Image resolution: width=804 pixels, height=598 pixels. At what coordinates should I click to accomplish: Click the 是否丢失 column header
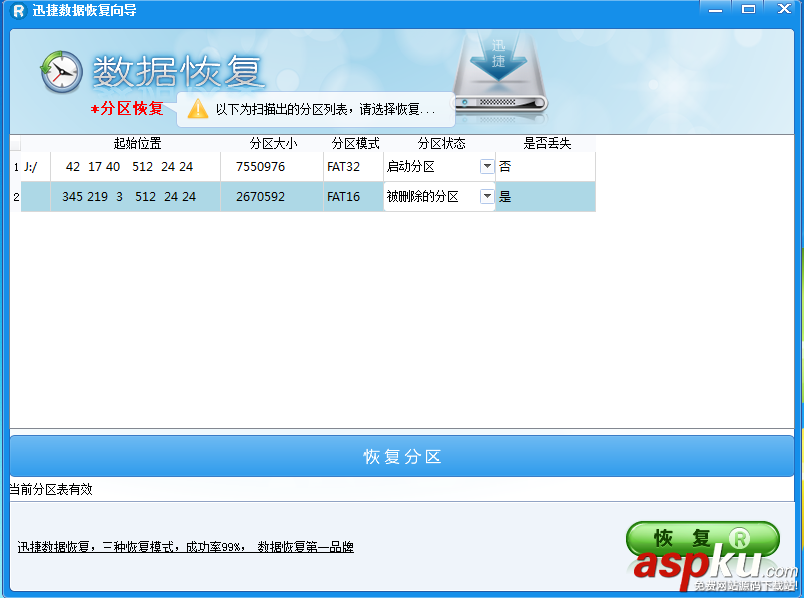point(543,143)
